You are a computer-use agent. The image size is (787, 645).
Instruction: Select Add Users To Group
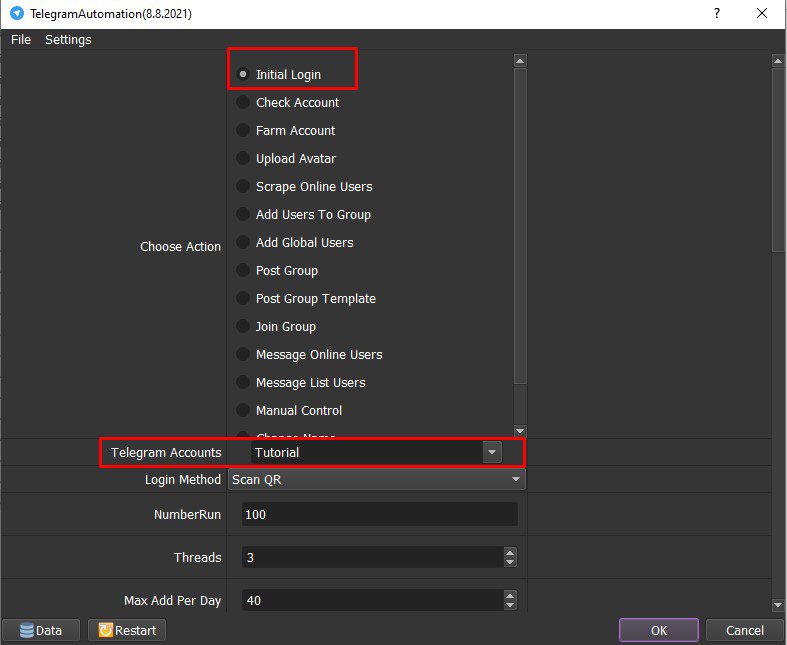pyautogui.click(x=243, y=214)
